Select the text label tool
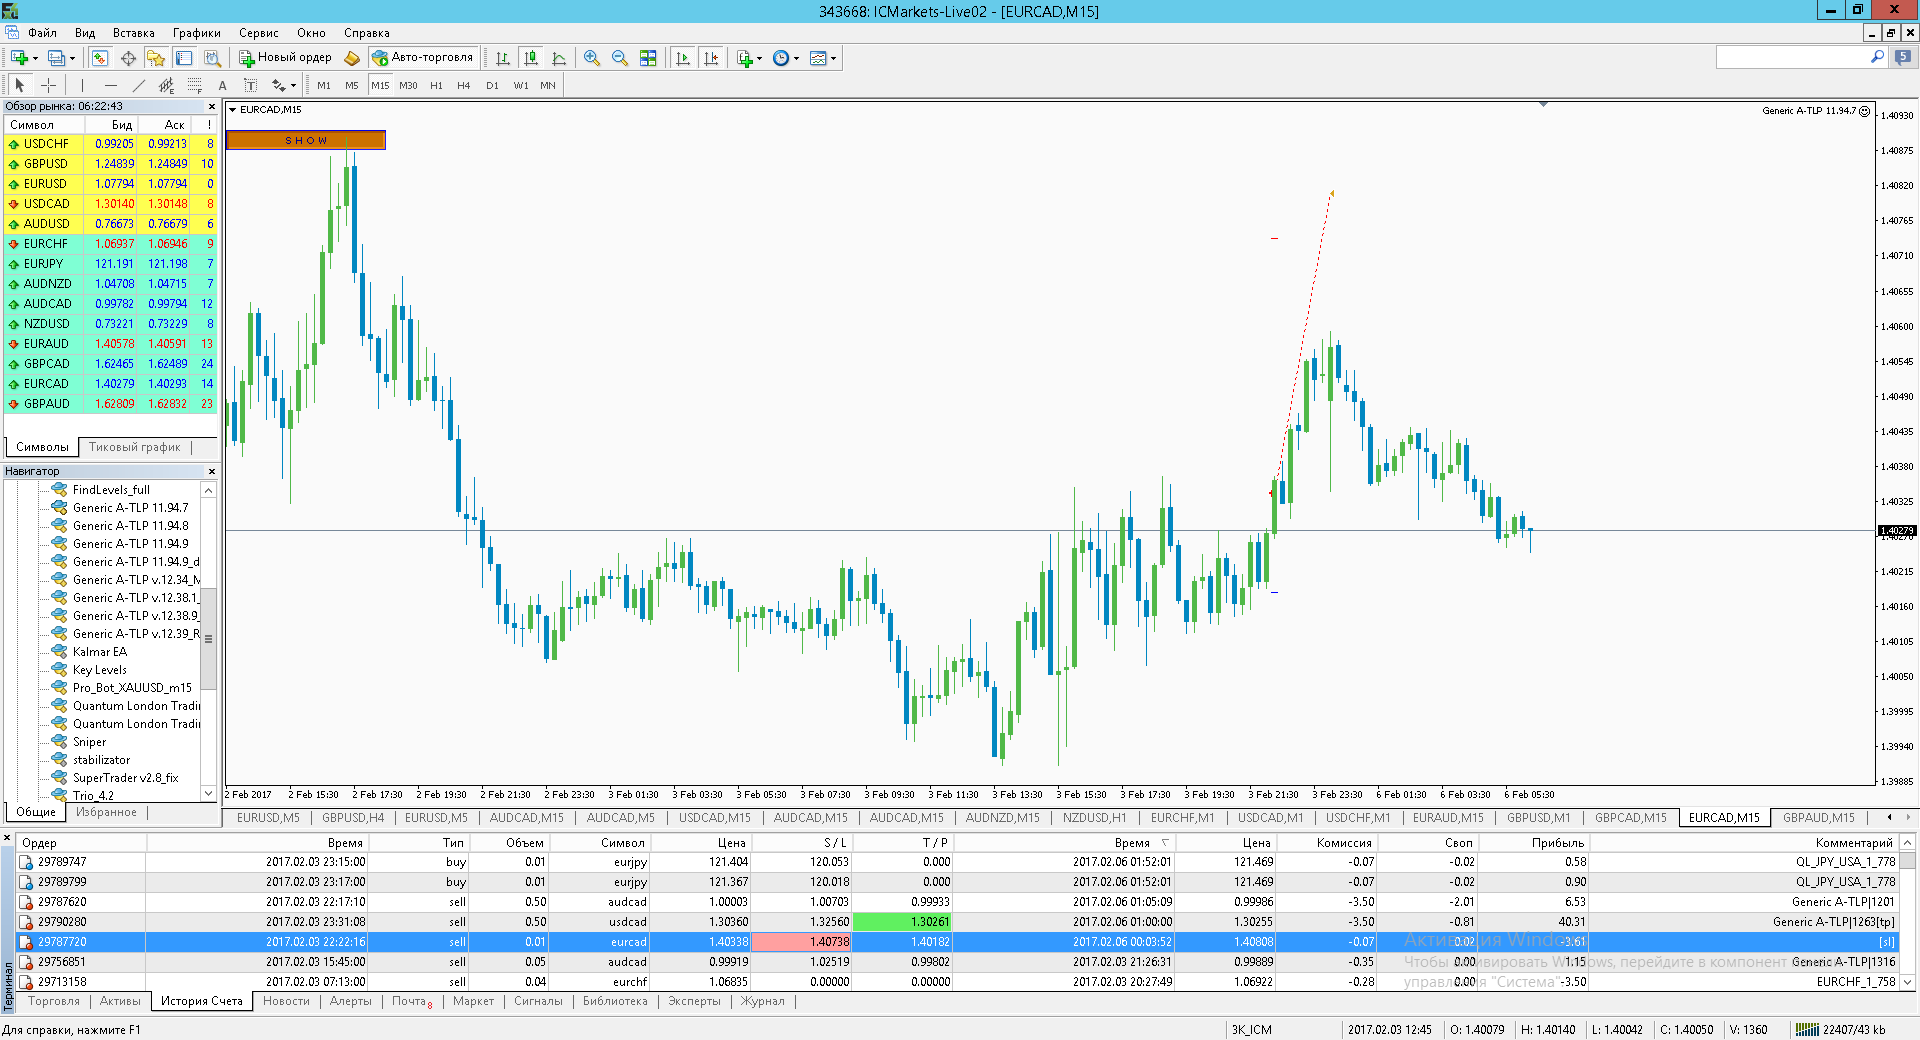This screenshot has width=1920, height=1040. coord(250,85)
